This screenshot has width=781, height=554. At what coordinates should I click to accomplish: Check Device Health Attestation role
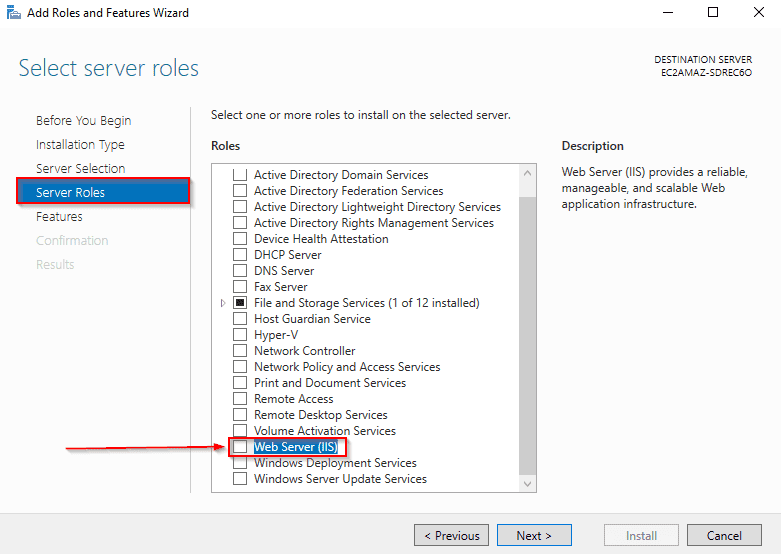pyautogui.click(x=240, y=239)
